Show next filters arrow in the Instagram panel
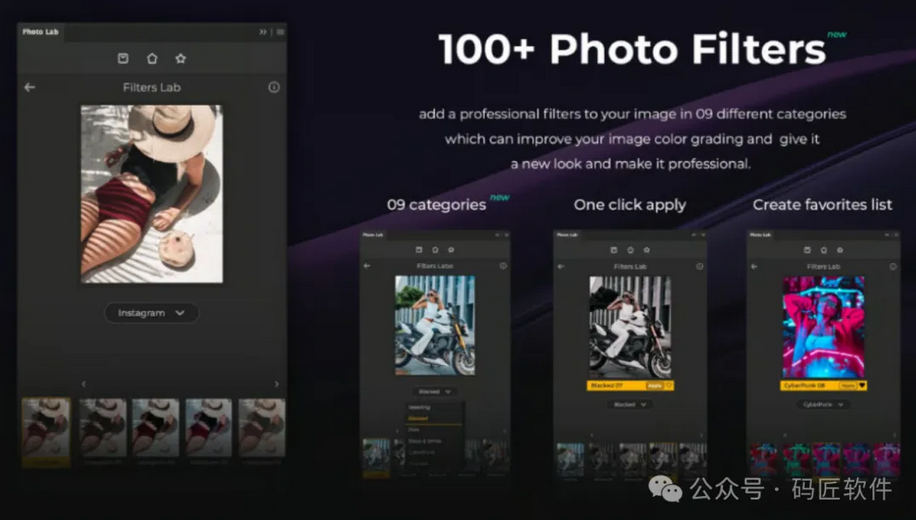This screenshot has height=520, width=916. point(276,384)
